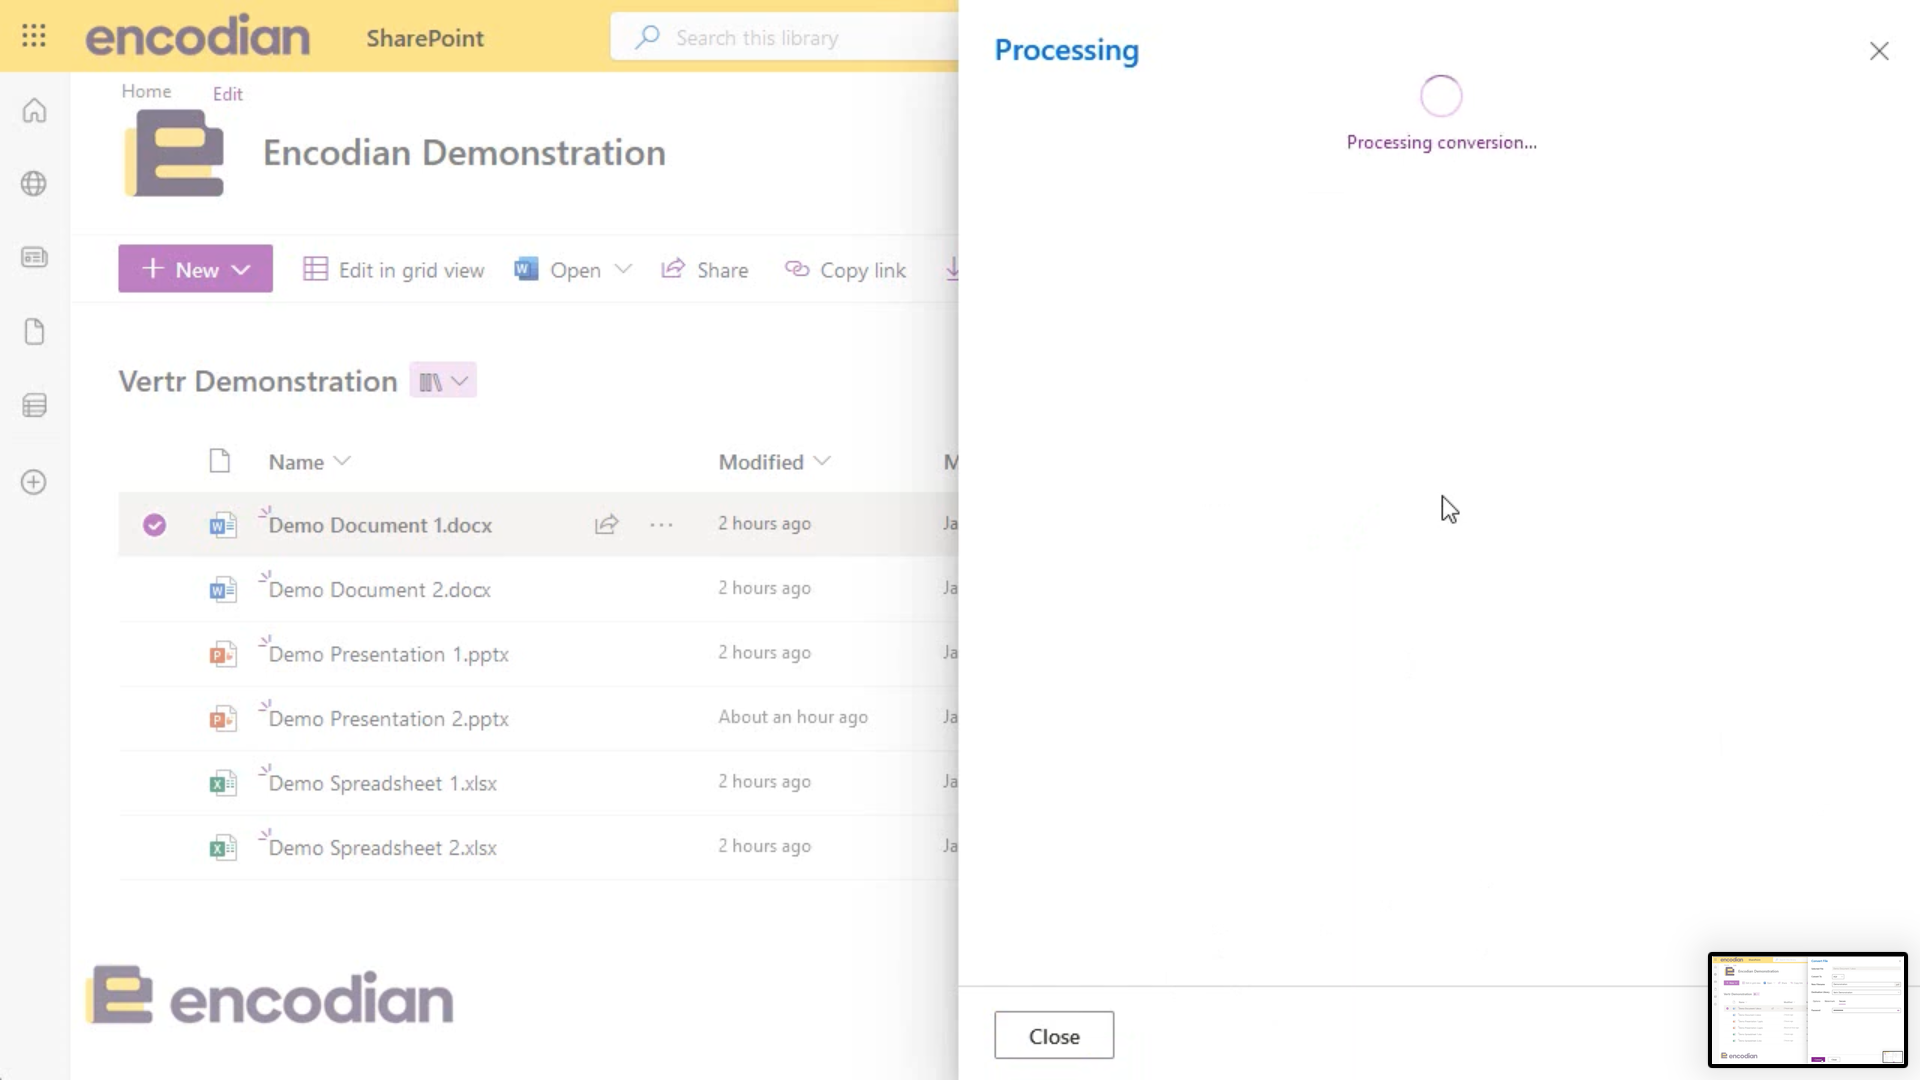
Task: Open the Encodian Demonstration site title
Action: click(464, 153)
